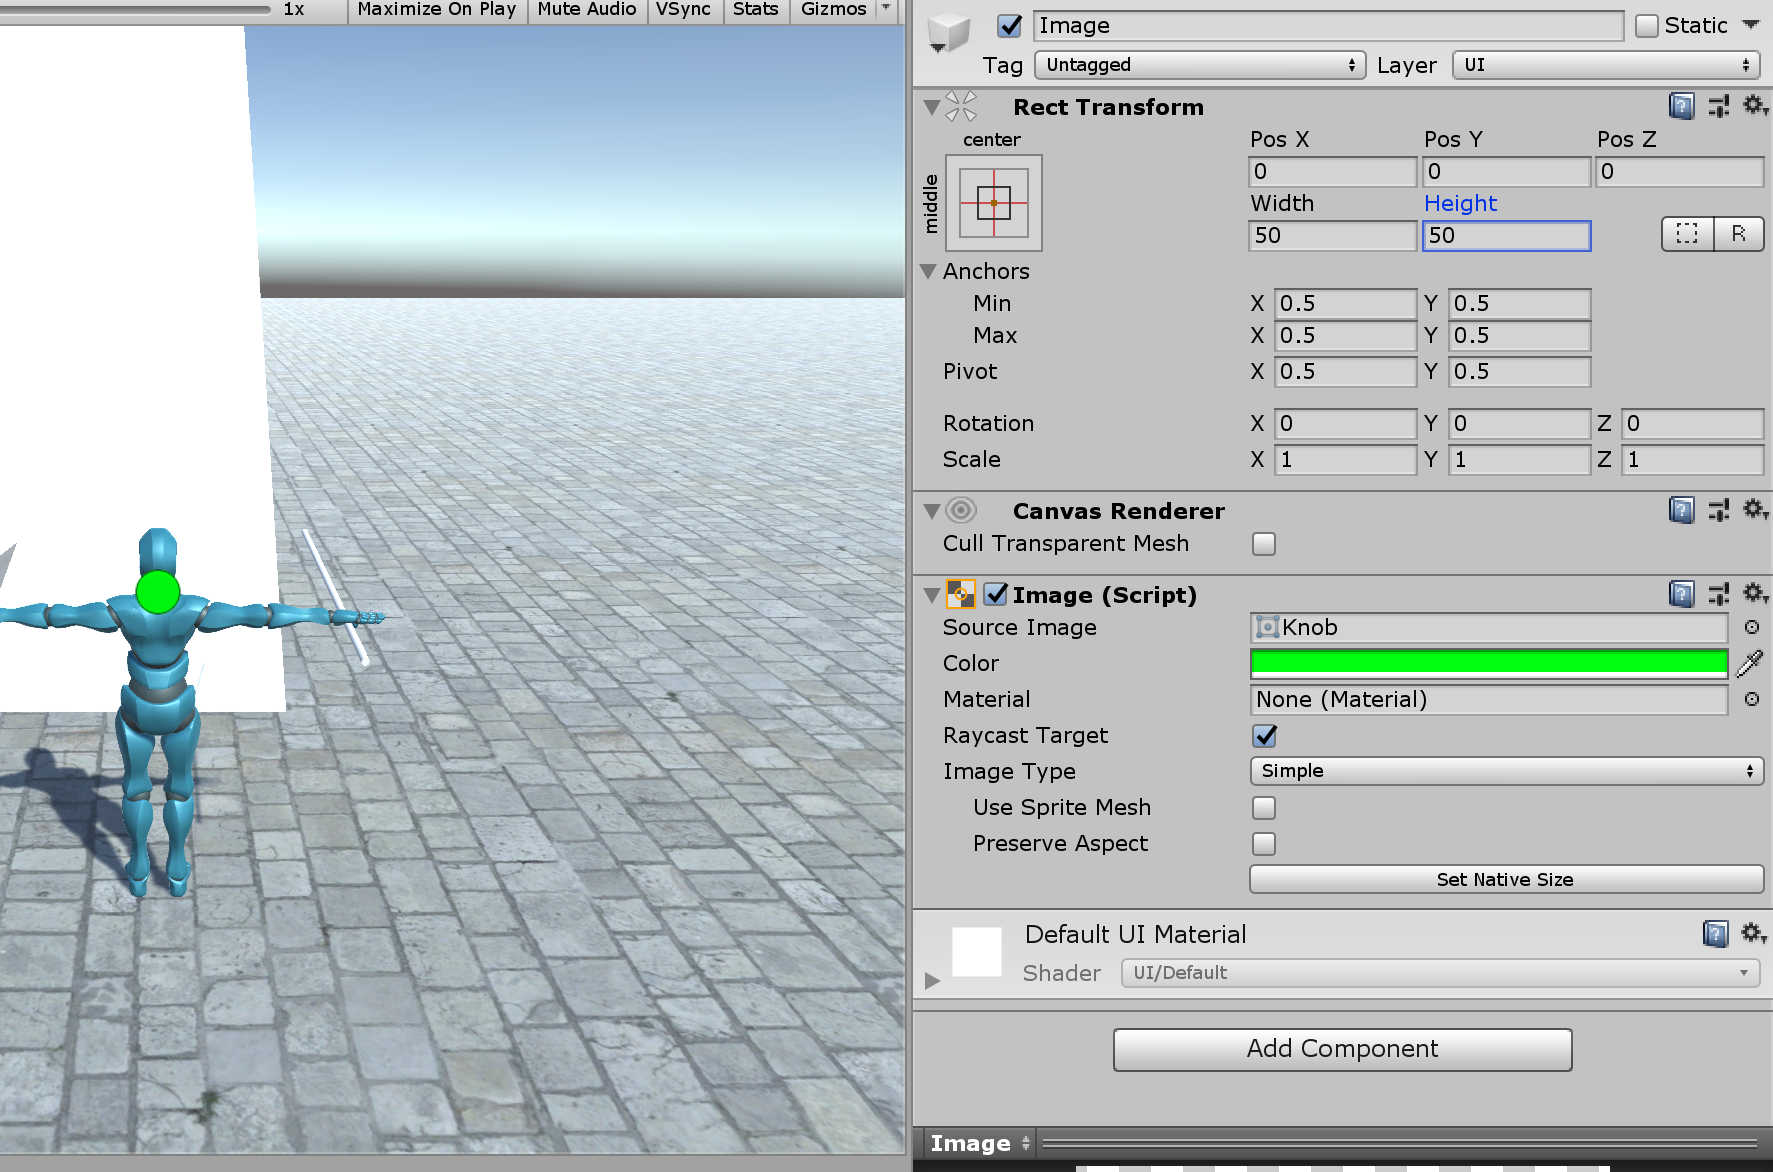Click Set Native Size button

pyautogui.click(x=1506, y=879)
